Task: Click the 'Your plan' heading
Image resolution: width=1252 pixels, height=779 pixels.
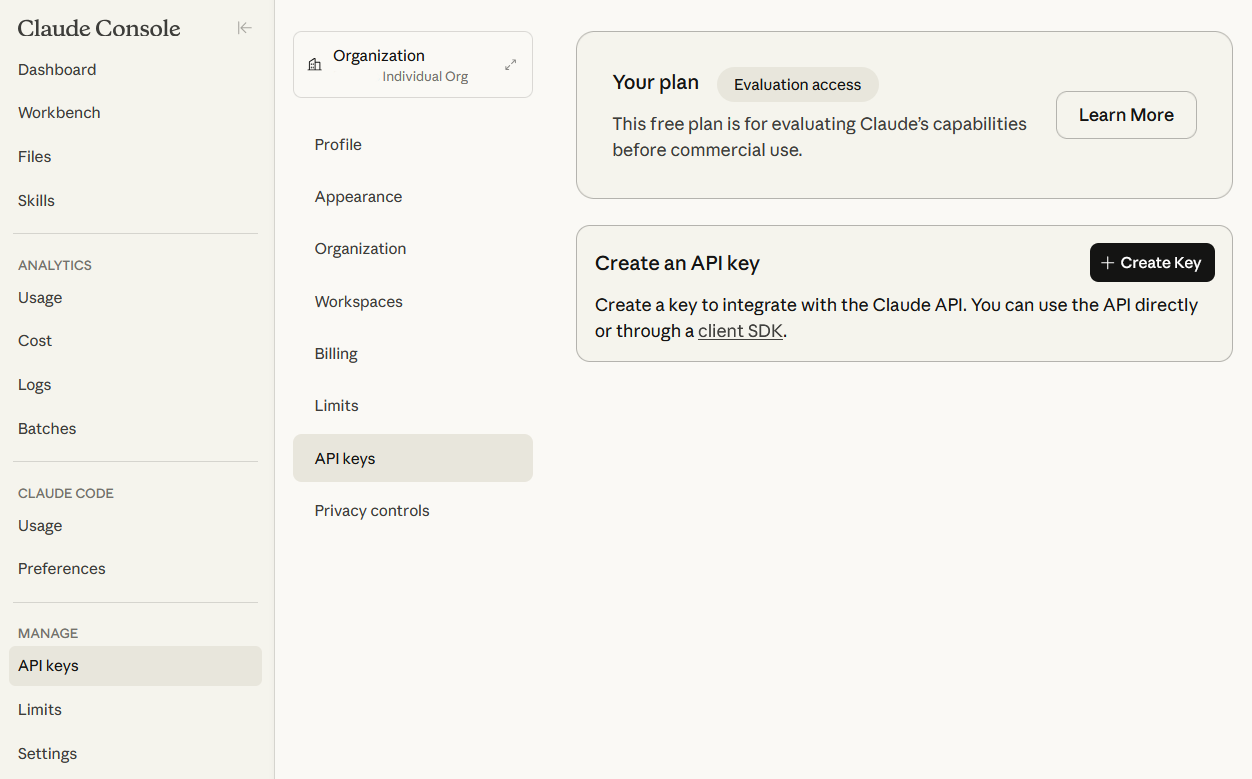Action: (656, 82)
